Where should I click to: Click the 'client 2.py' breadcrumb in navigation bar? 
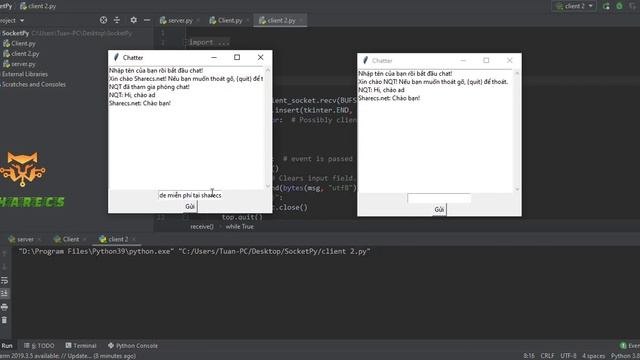38,6
